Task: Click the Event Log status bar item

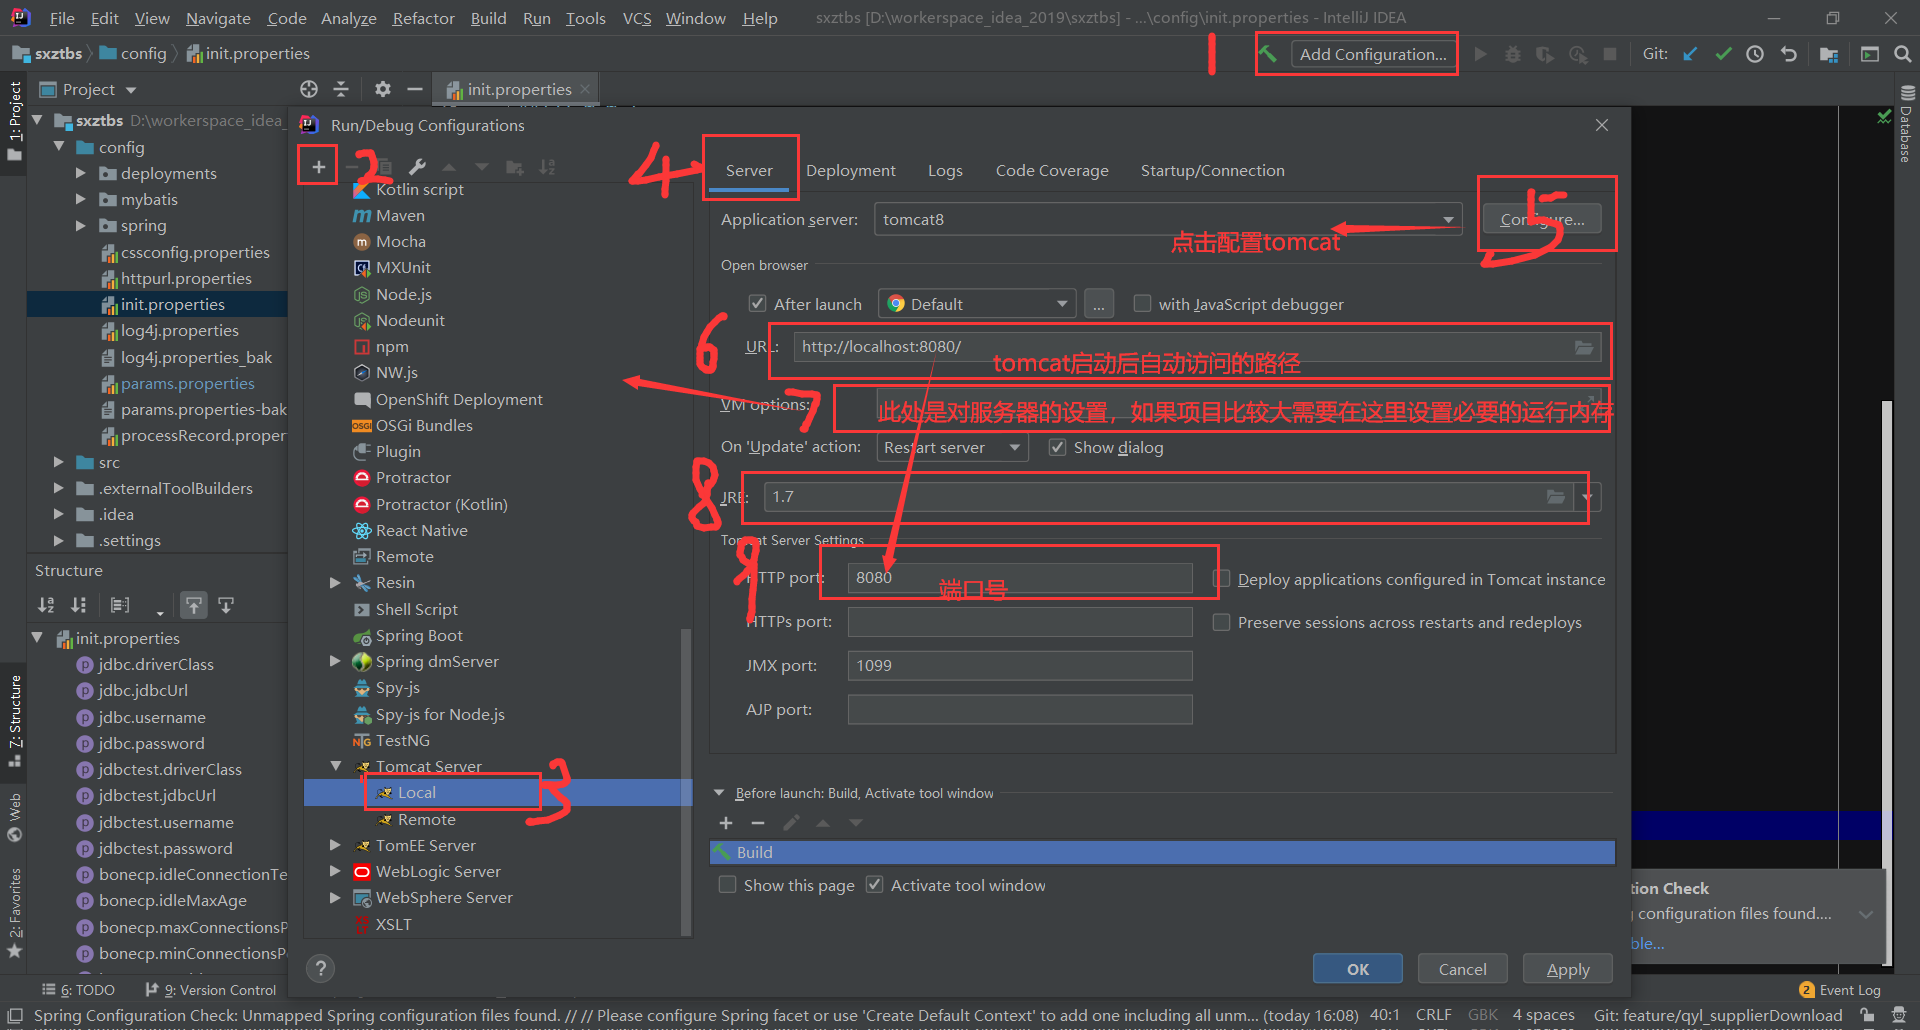Action: tap(1840, 990)
